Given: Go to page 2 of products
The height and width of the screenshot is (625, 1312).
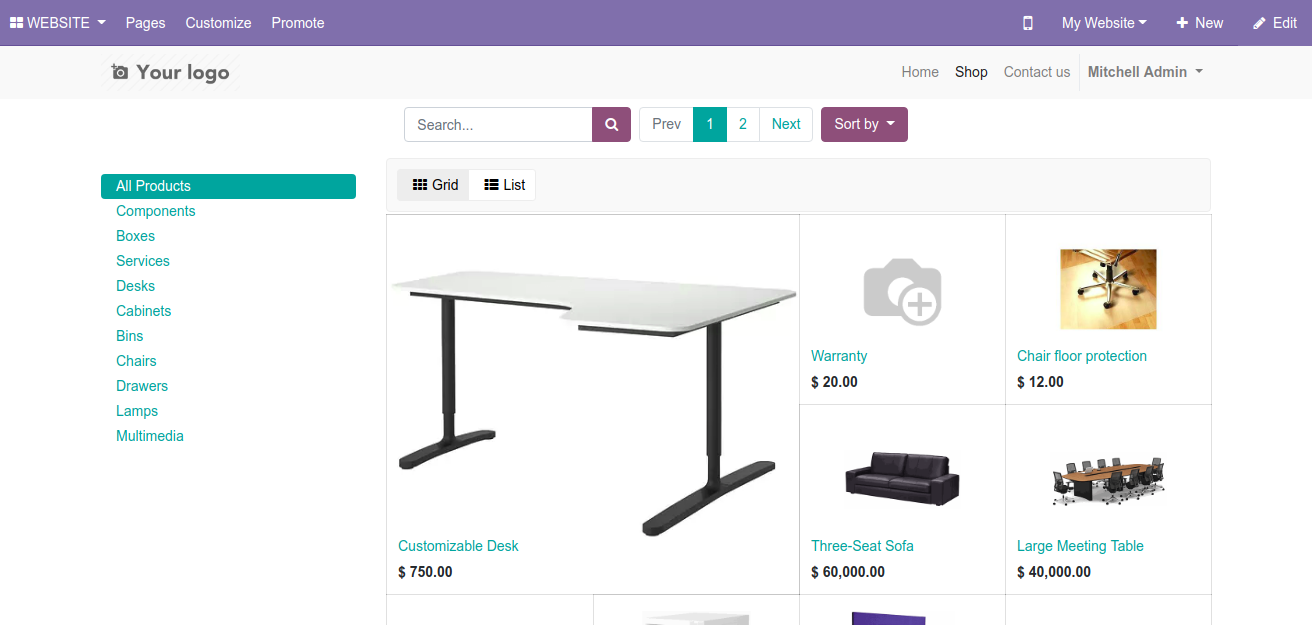Looking at the screenshot, I should pos(743,125).
